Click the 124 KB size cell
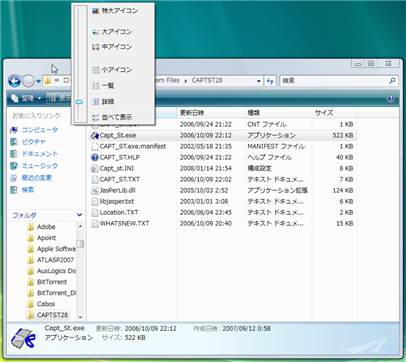Viewport: 406px width, 362px height. (x=343, y=191)
